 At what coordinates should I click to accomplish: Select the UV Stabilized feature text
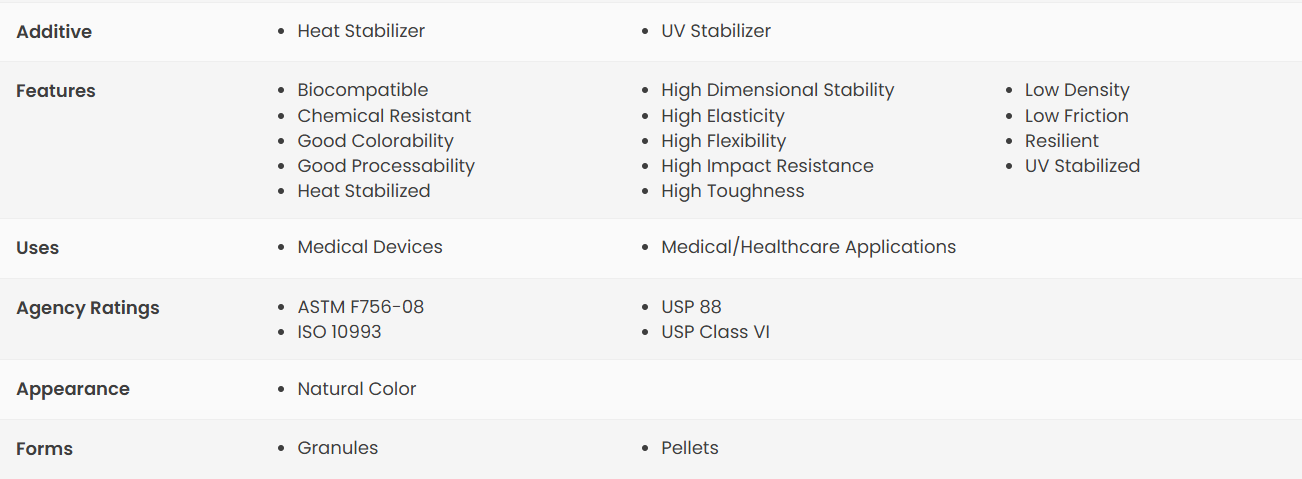[x=1082, y=166]
